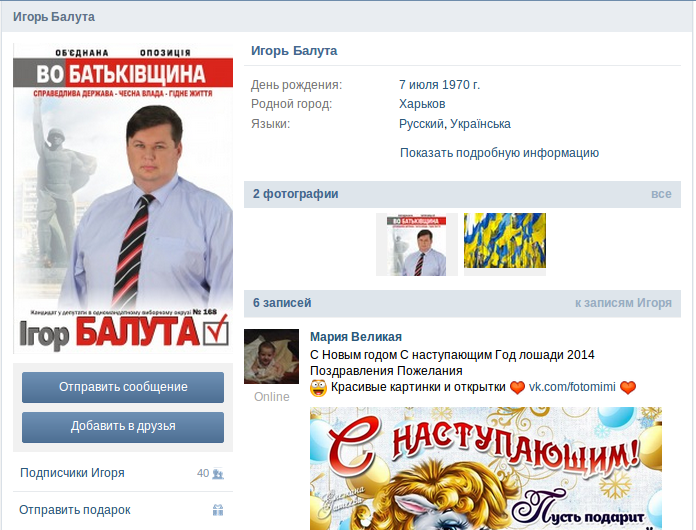Open the 'Подписчики Игоря' link
Viewport: 696px width, 530px height.
pos(72,473)
